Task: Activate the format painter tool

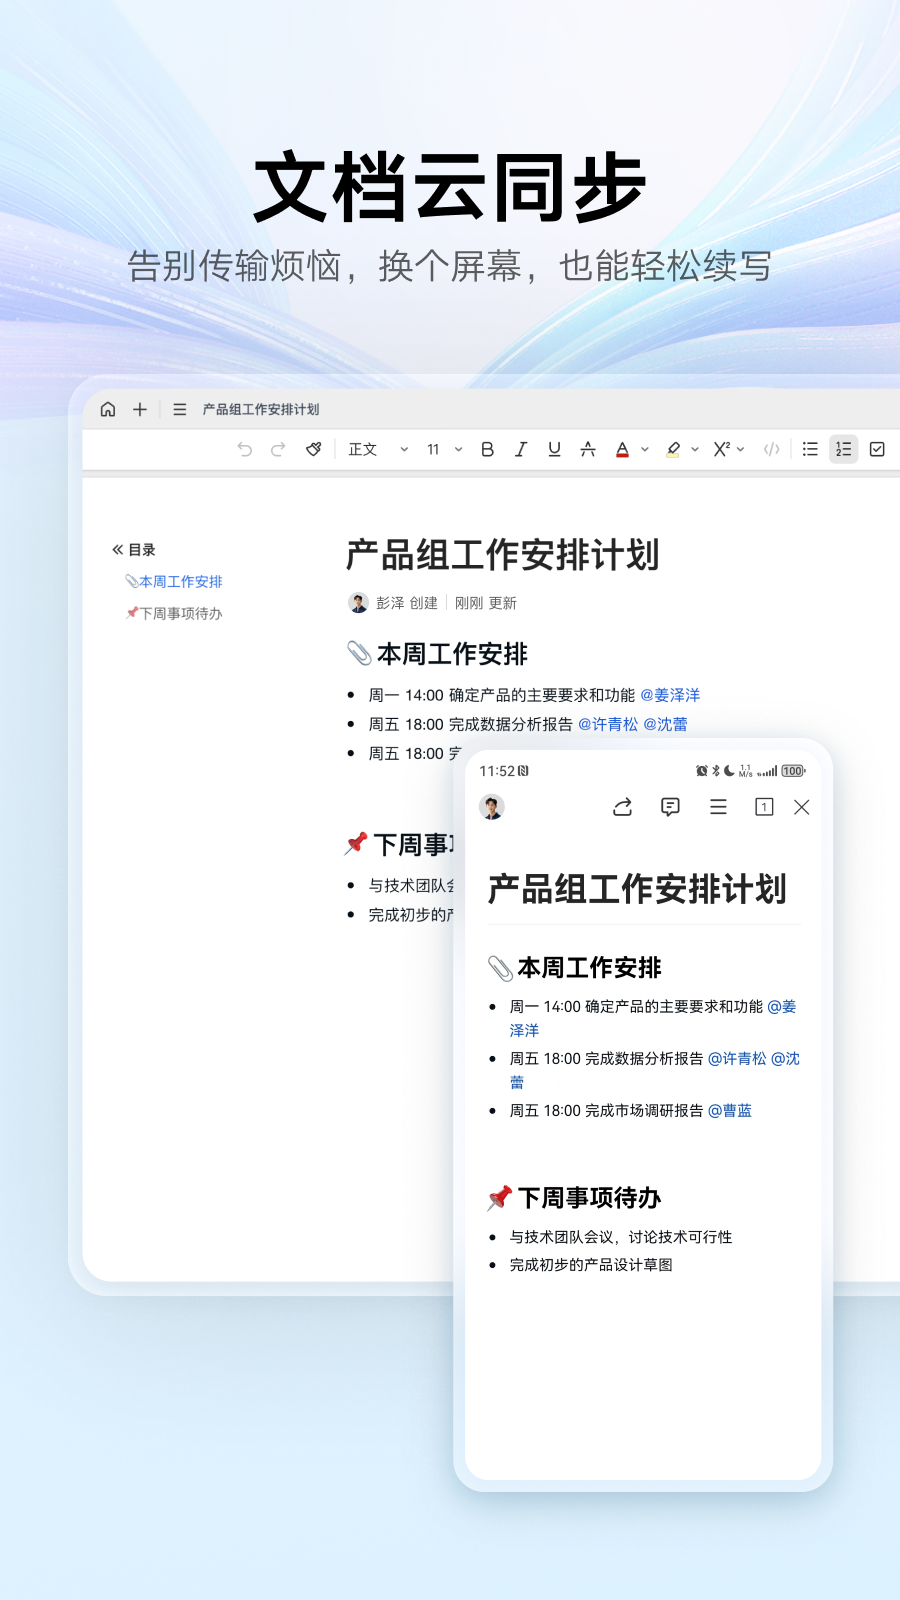Action: (x=314, y=450)
